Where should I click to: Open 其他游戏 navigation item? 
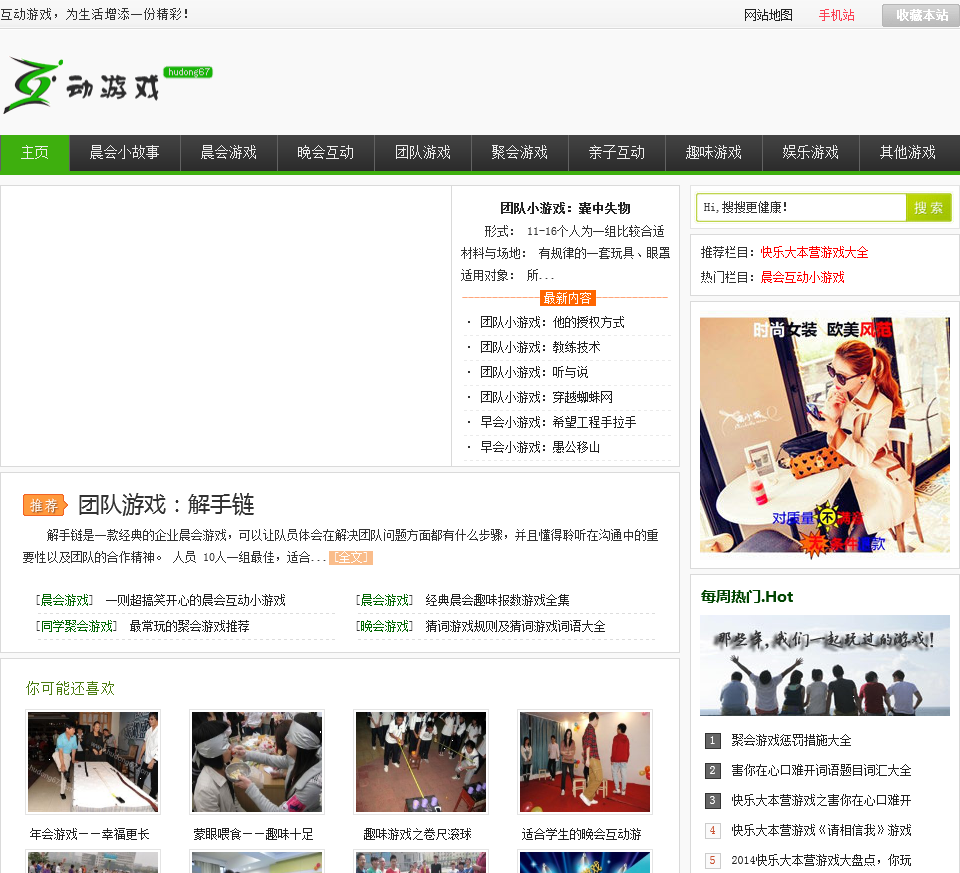pos(909,152)
